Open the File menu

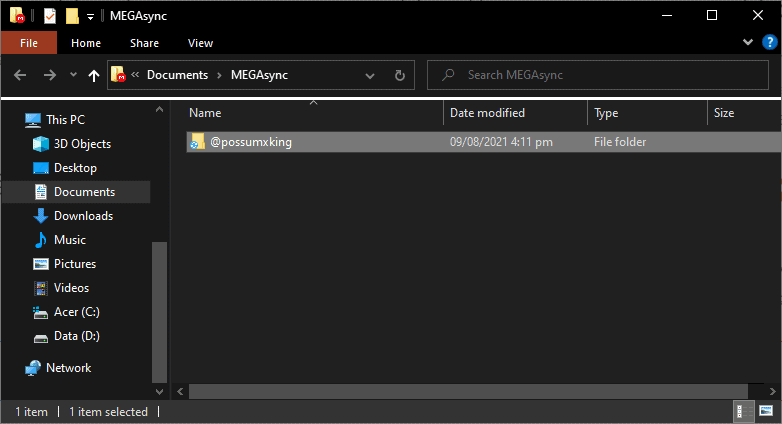click(29, 43)
